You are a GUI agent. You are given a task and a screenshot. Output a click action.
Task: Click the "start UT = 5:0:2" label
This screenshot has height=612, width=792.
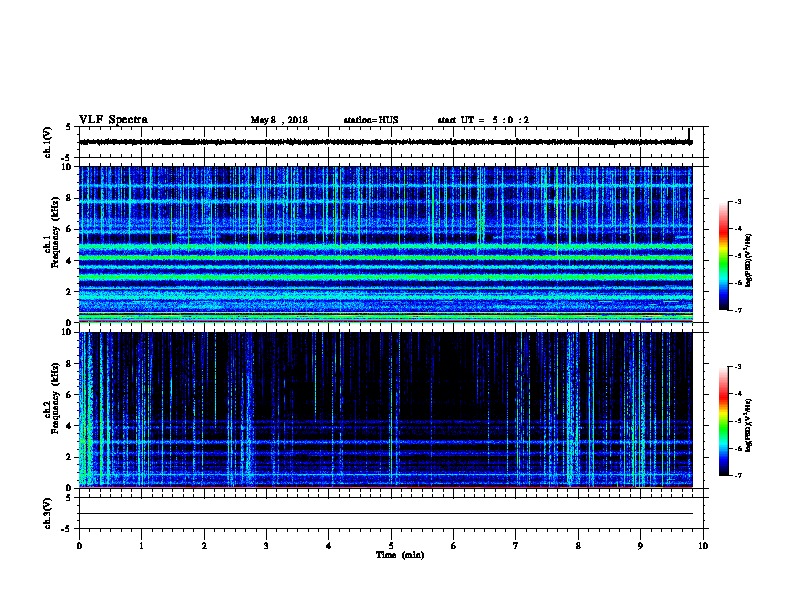pos(483,120)
